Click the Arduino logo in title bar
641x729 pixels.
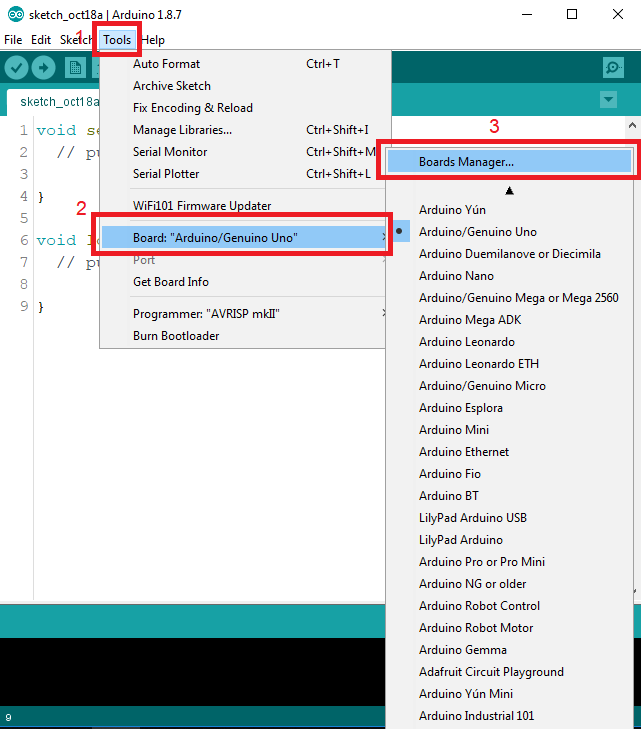point(16,14)
